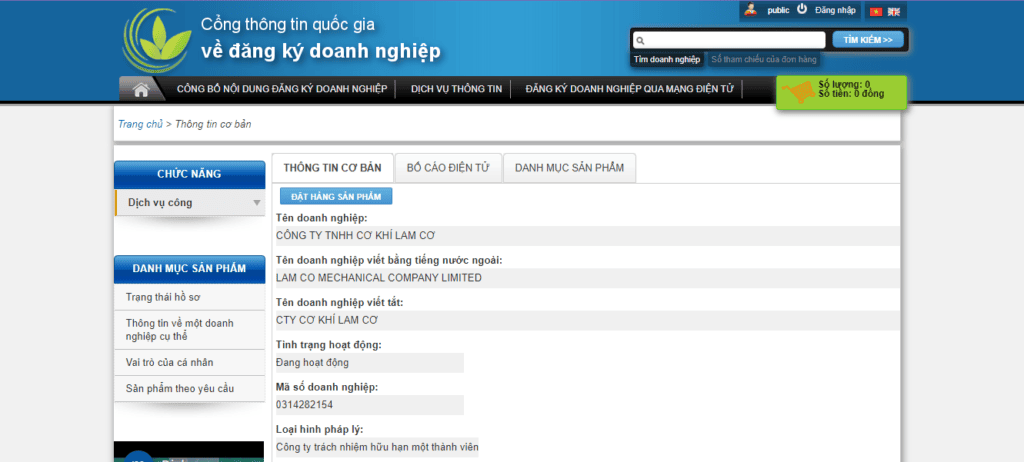Image resolution: width=1024 pixels, height=462 pixels.
Task: Switch to English via UK flag icon
Action: pos(893,12)
